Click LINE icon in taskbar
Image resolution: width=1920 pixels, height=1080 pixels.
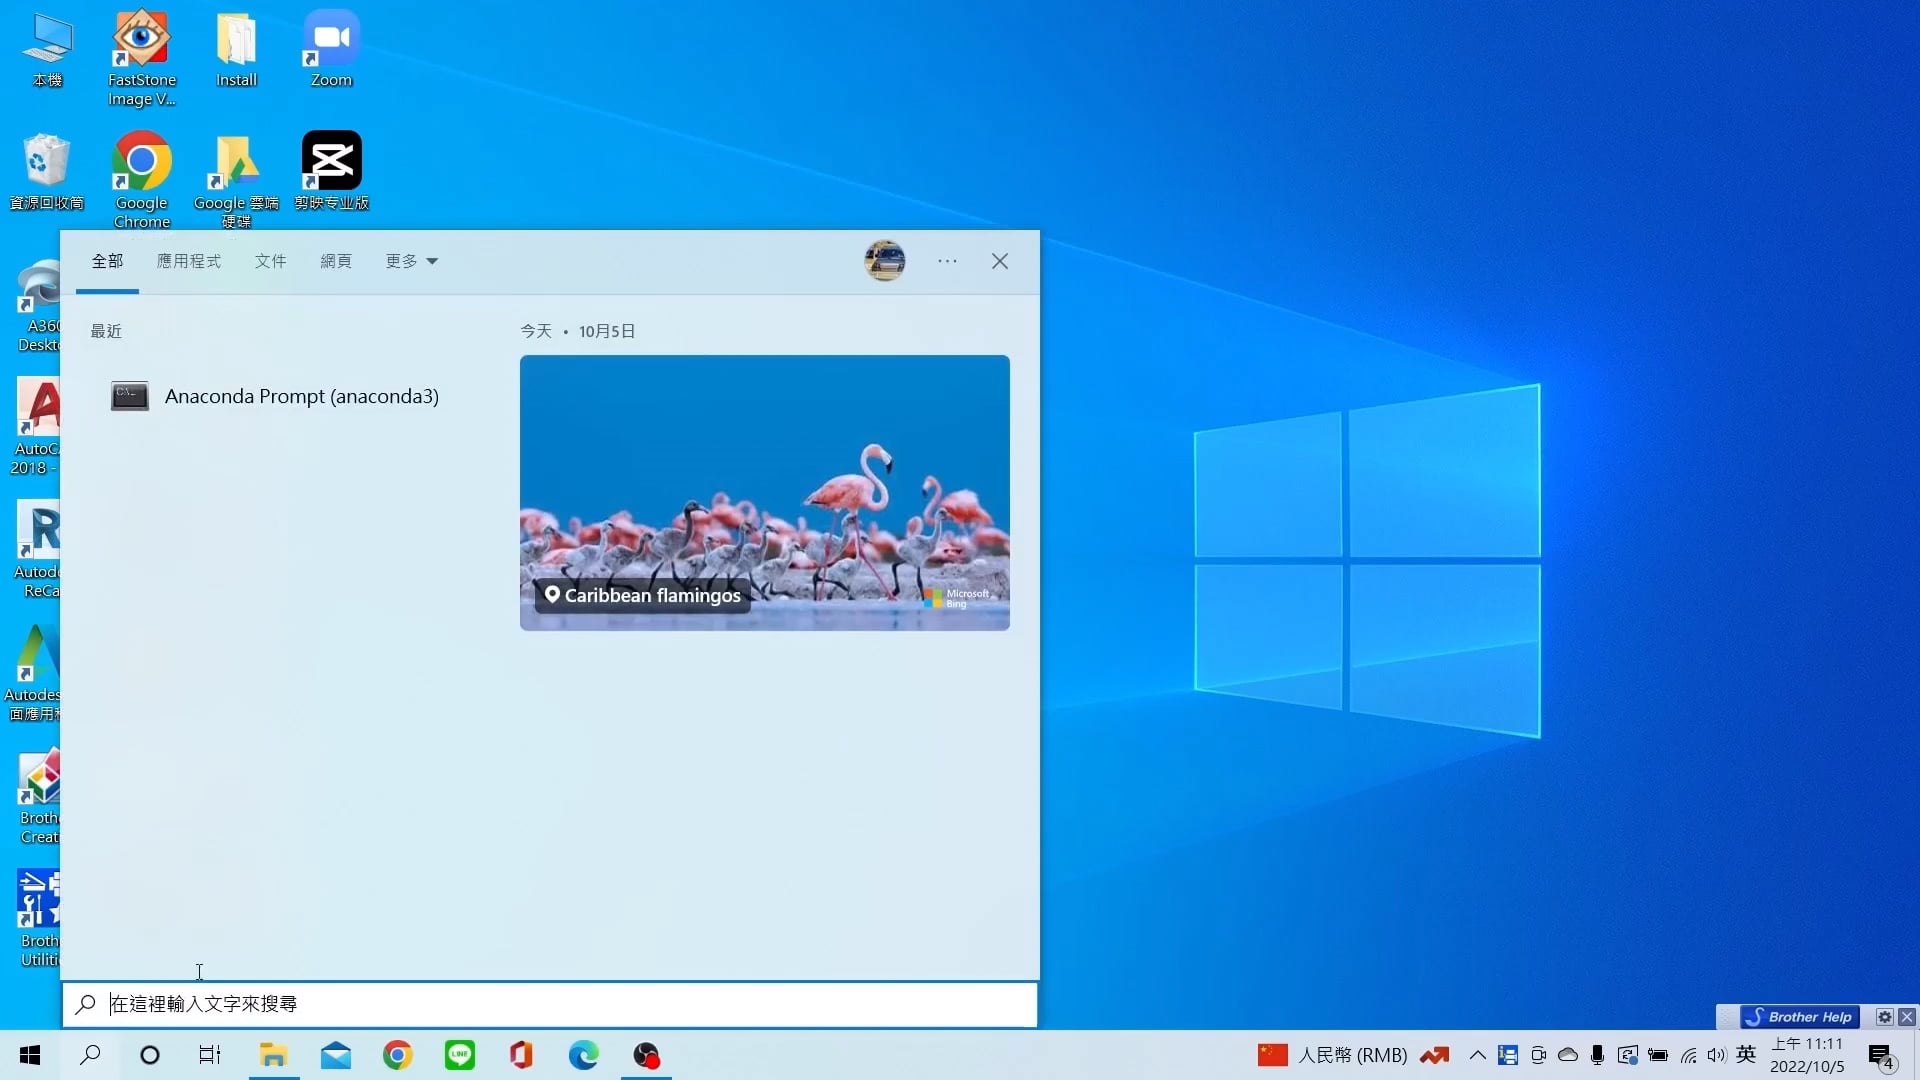[460, 1055]
